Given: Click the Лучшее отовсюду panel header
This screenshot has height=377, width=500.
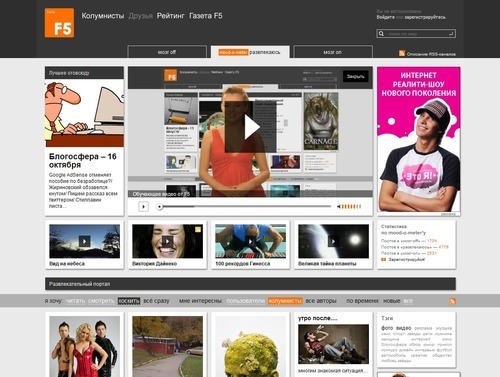Looking at the screenshot, I should pyautogui.click(x=84, y=73).
